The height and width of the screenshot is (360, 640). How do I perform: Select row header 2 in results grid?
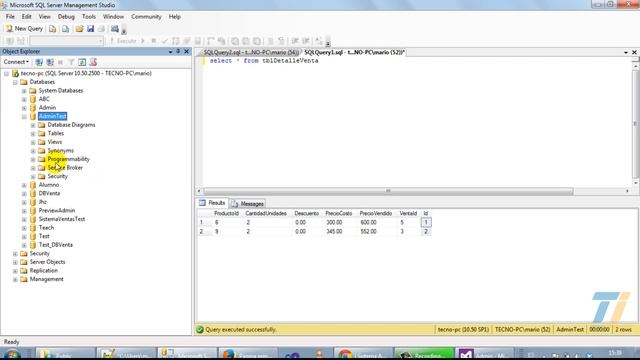[x=204, y=231]
